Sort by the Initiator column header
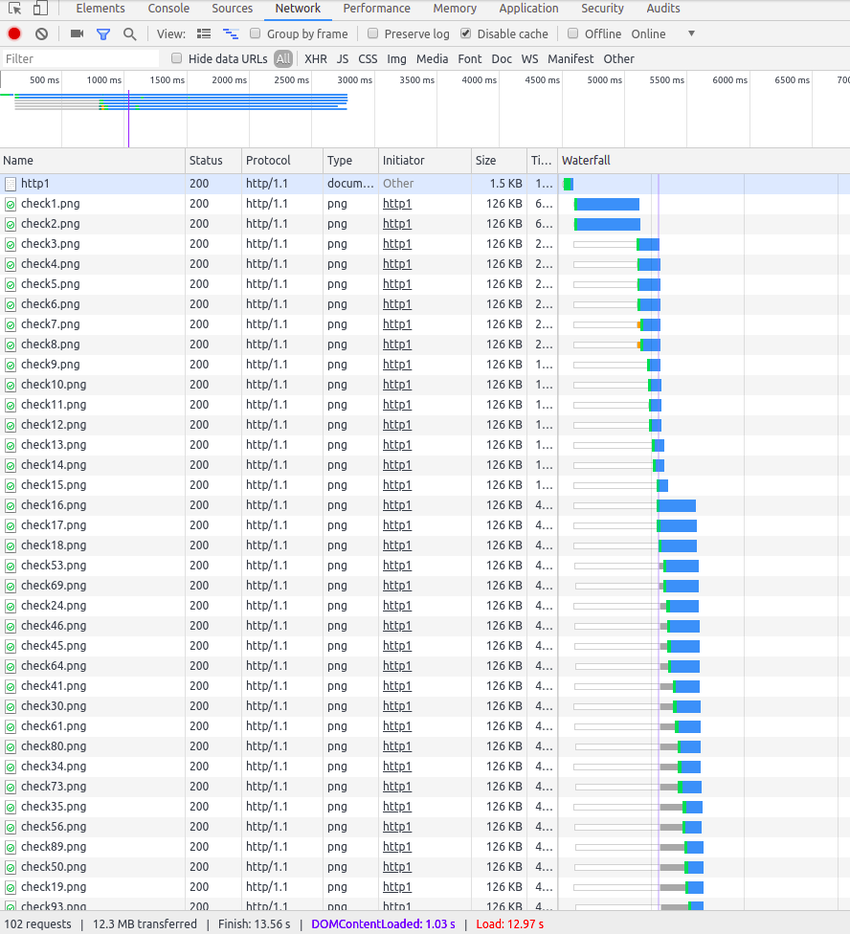The height and width of the screenshot is (934, 850). [x=425, y=161]
